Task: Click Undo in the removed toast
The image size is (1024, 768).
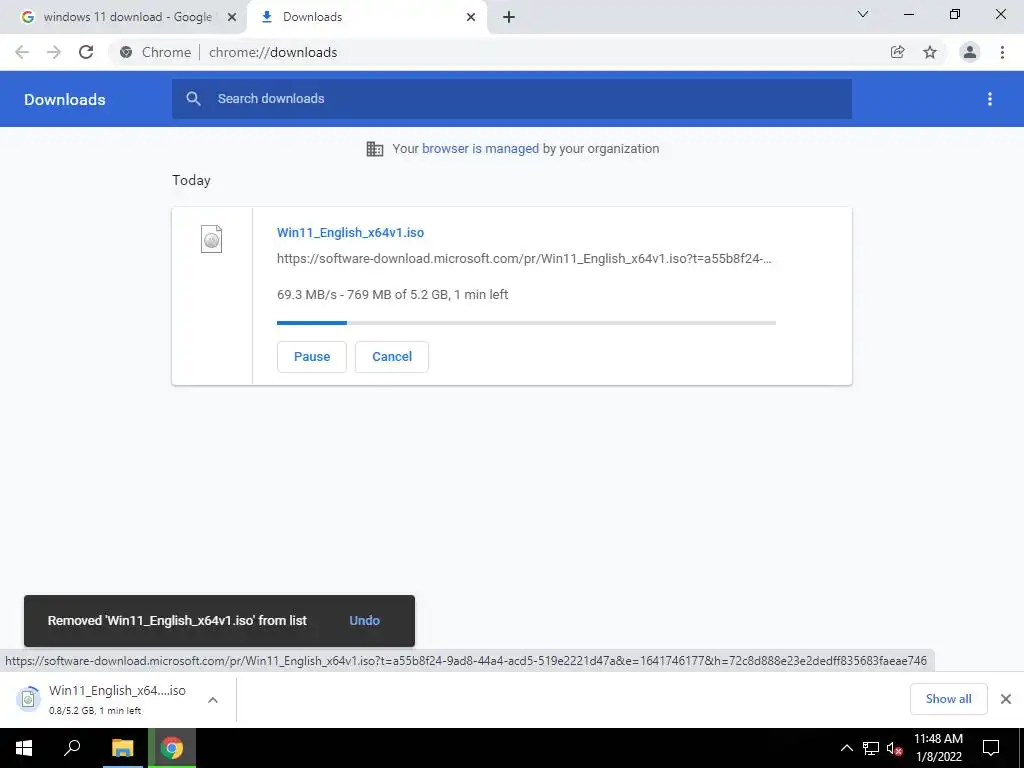Action: (364, 621)
